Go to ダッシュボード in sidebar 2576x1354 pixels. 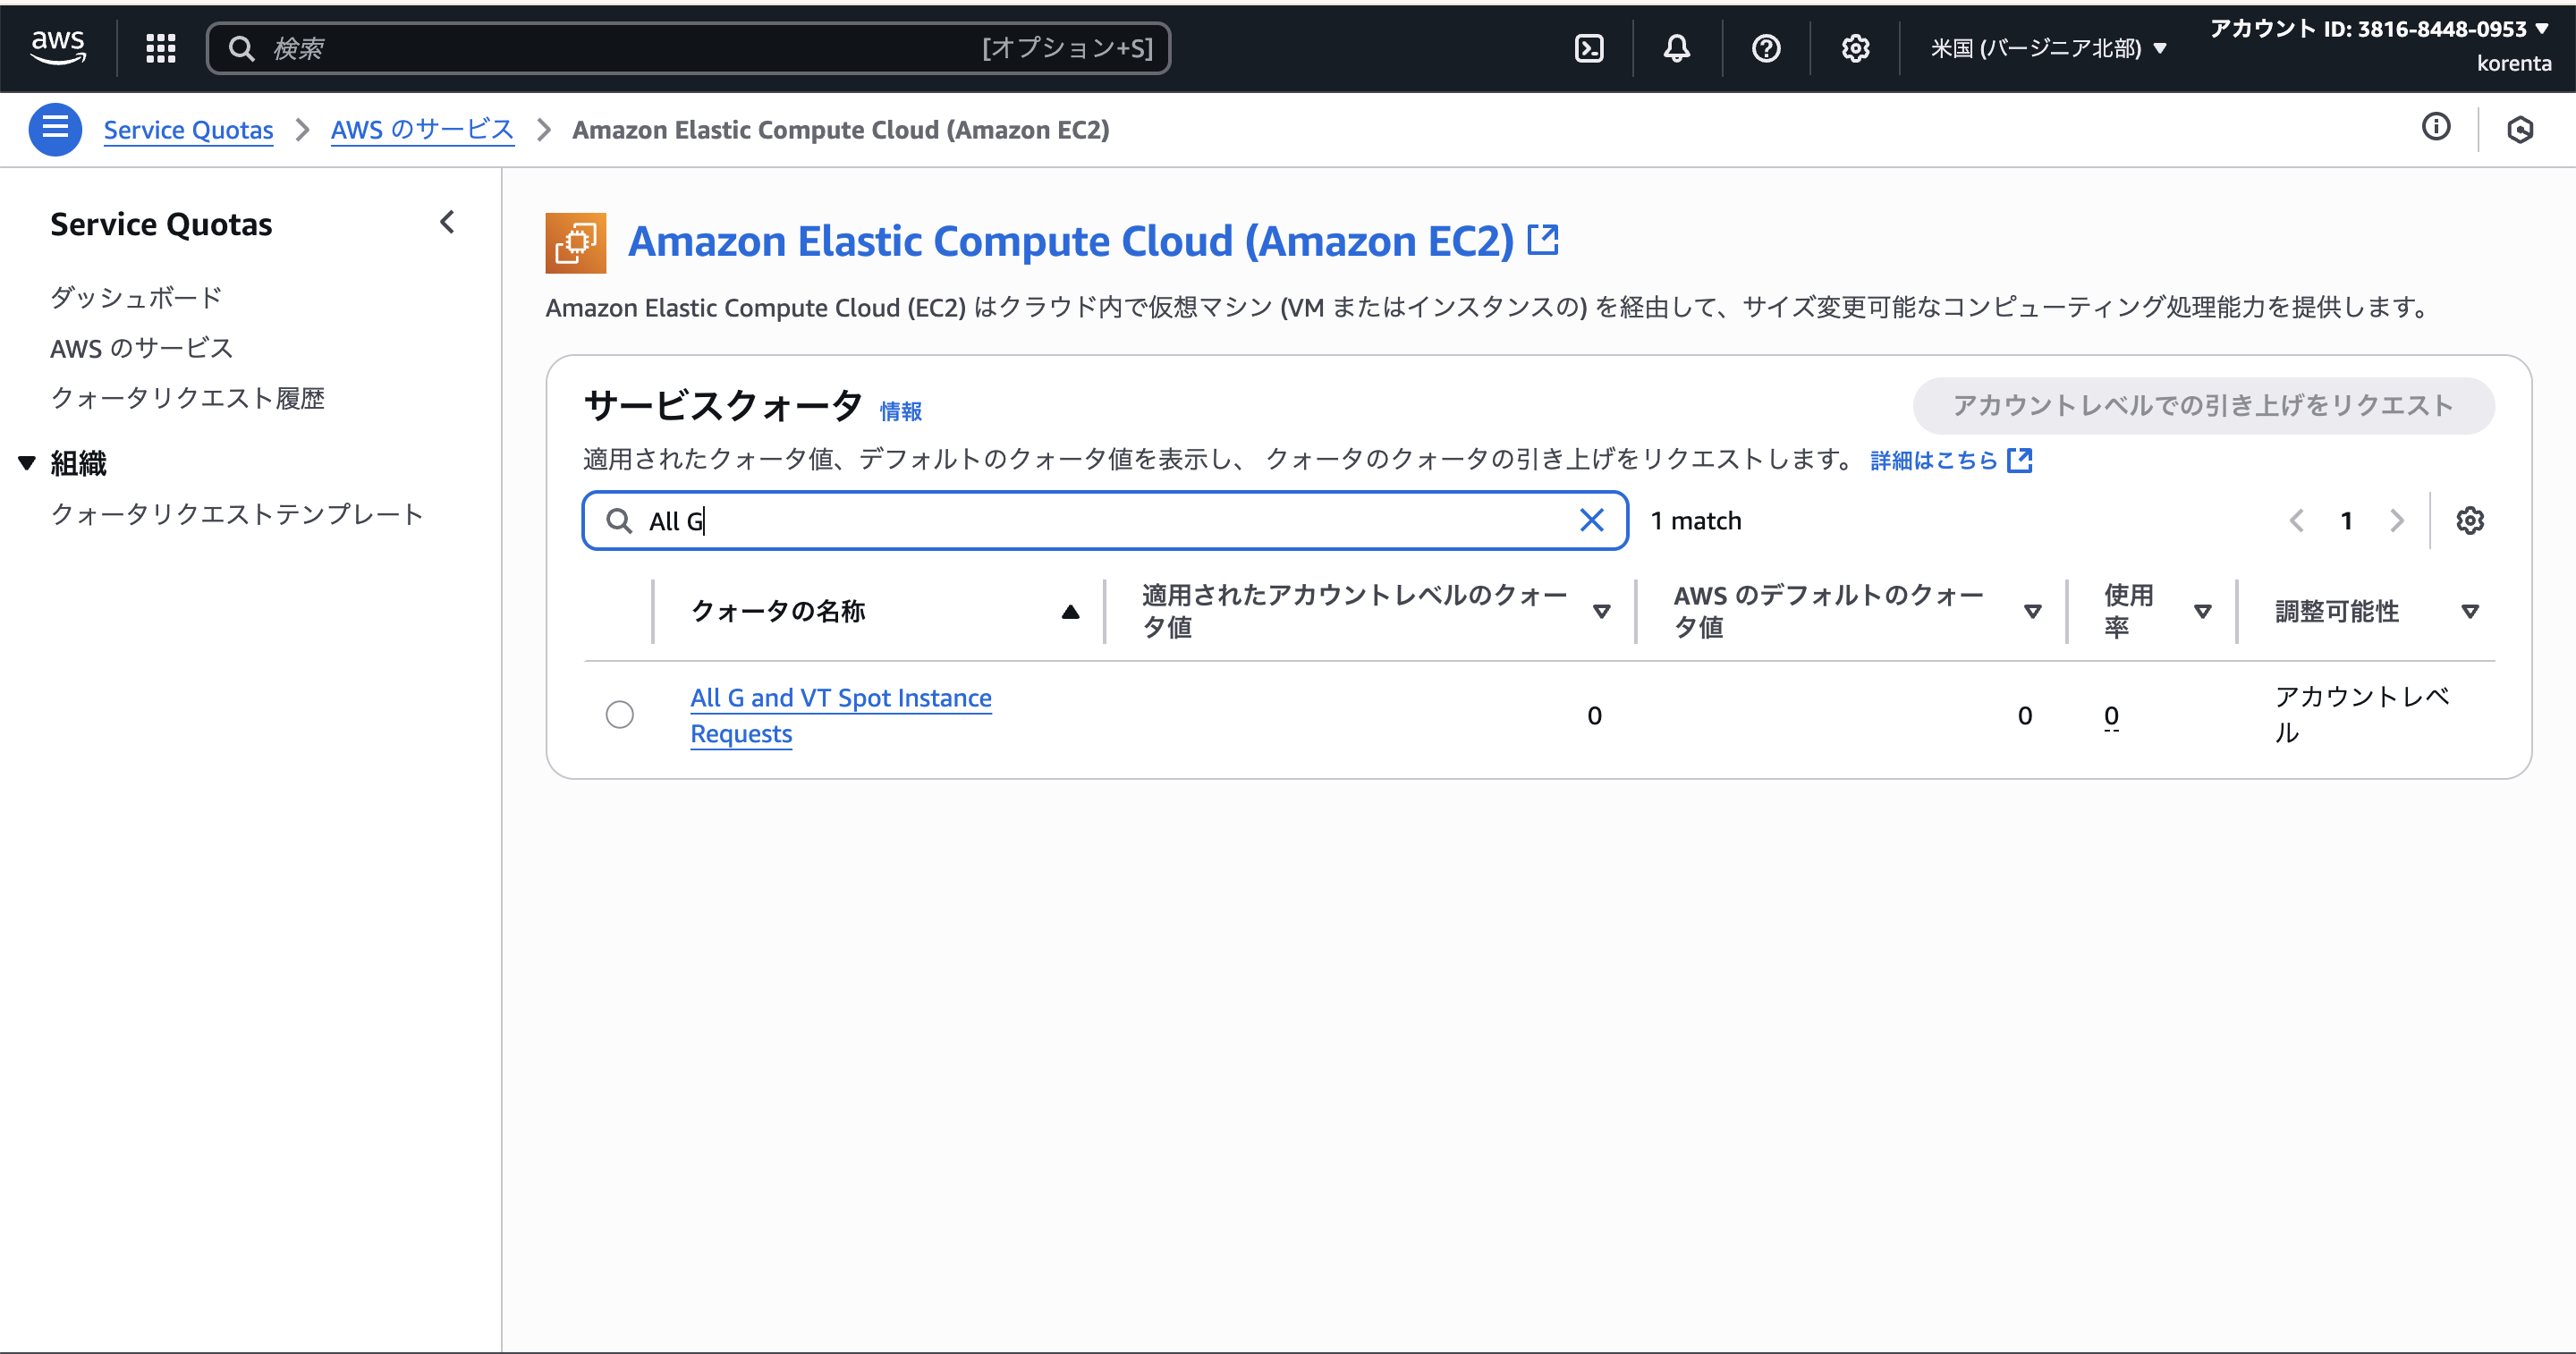coord(136,297)
